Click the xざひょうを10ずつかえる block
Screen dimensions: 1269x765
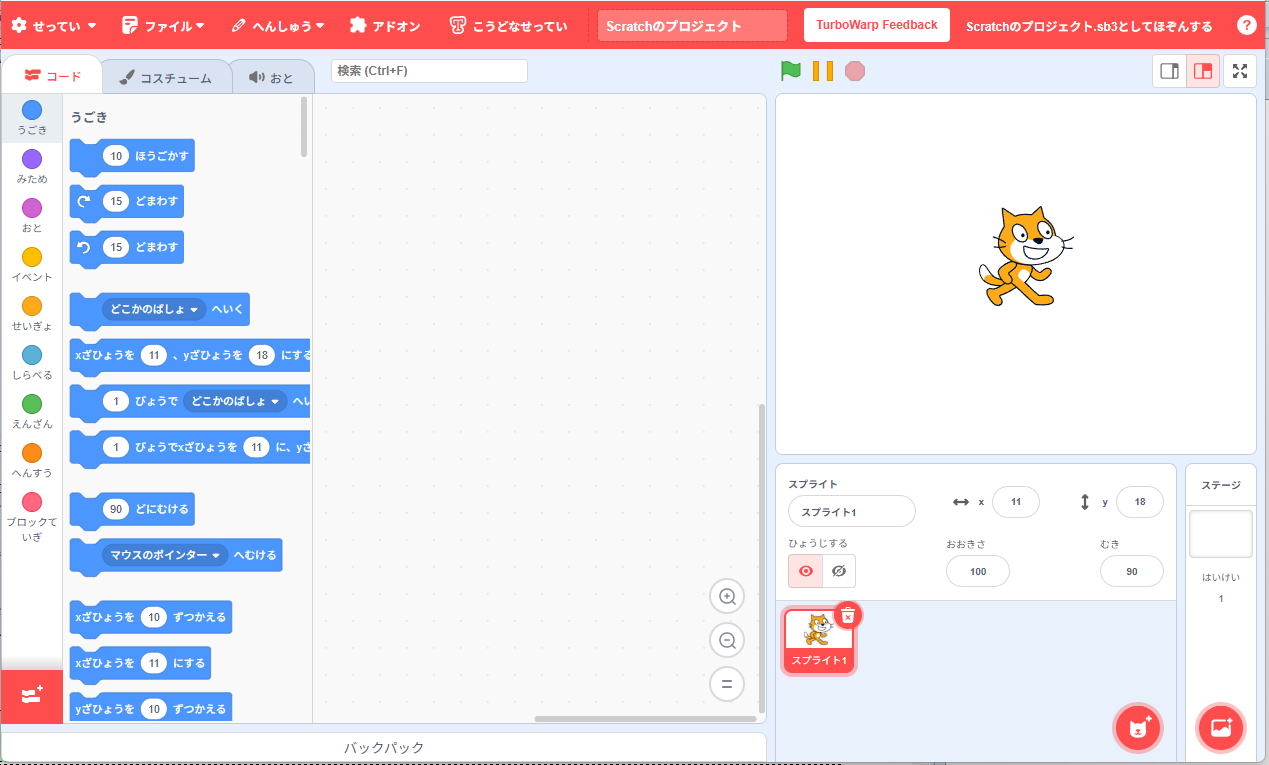point(150,618)
